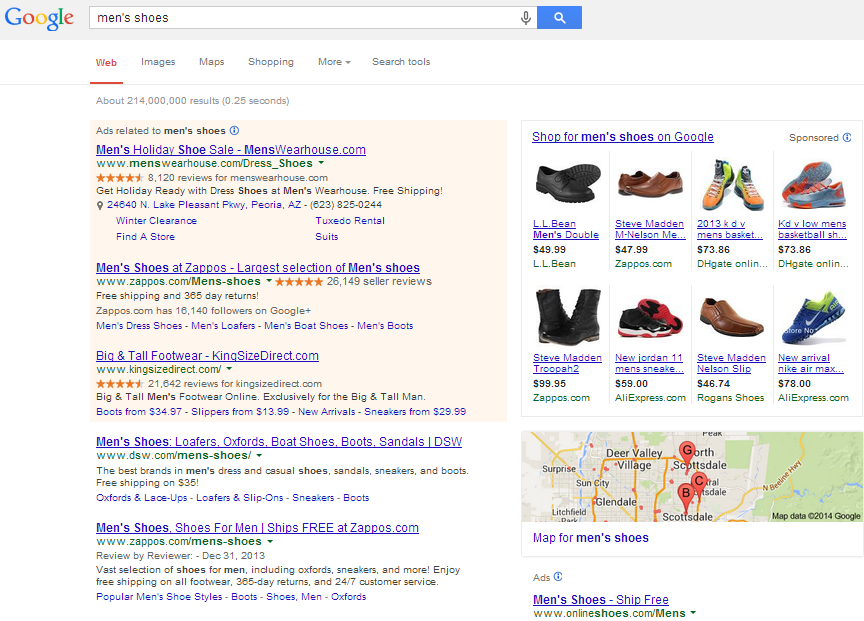Click the L.L.Bean black shoe image
This screenshot has width=864, height=621.
568,184
